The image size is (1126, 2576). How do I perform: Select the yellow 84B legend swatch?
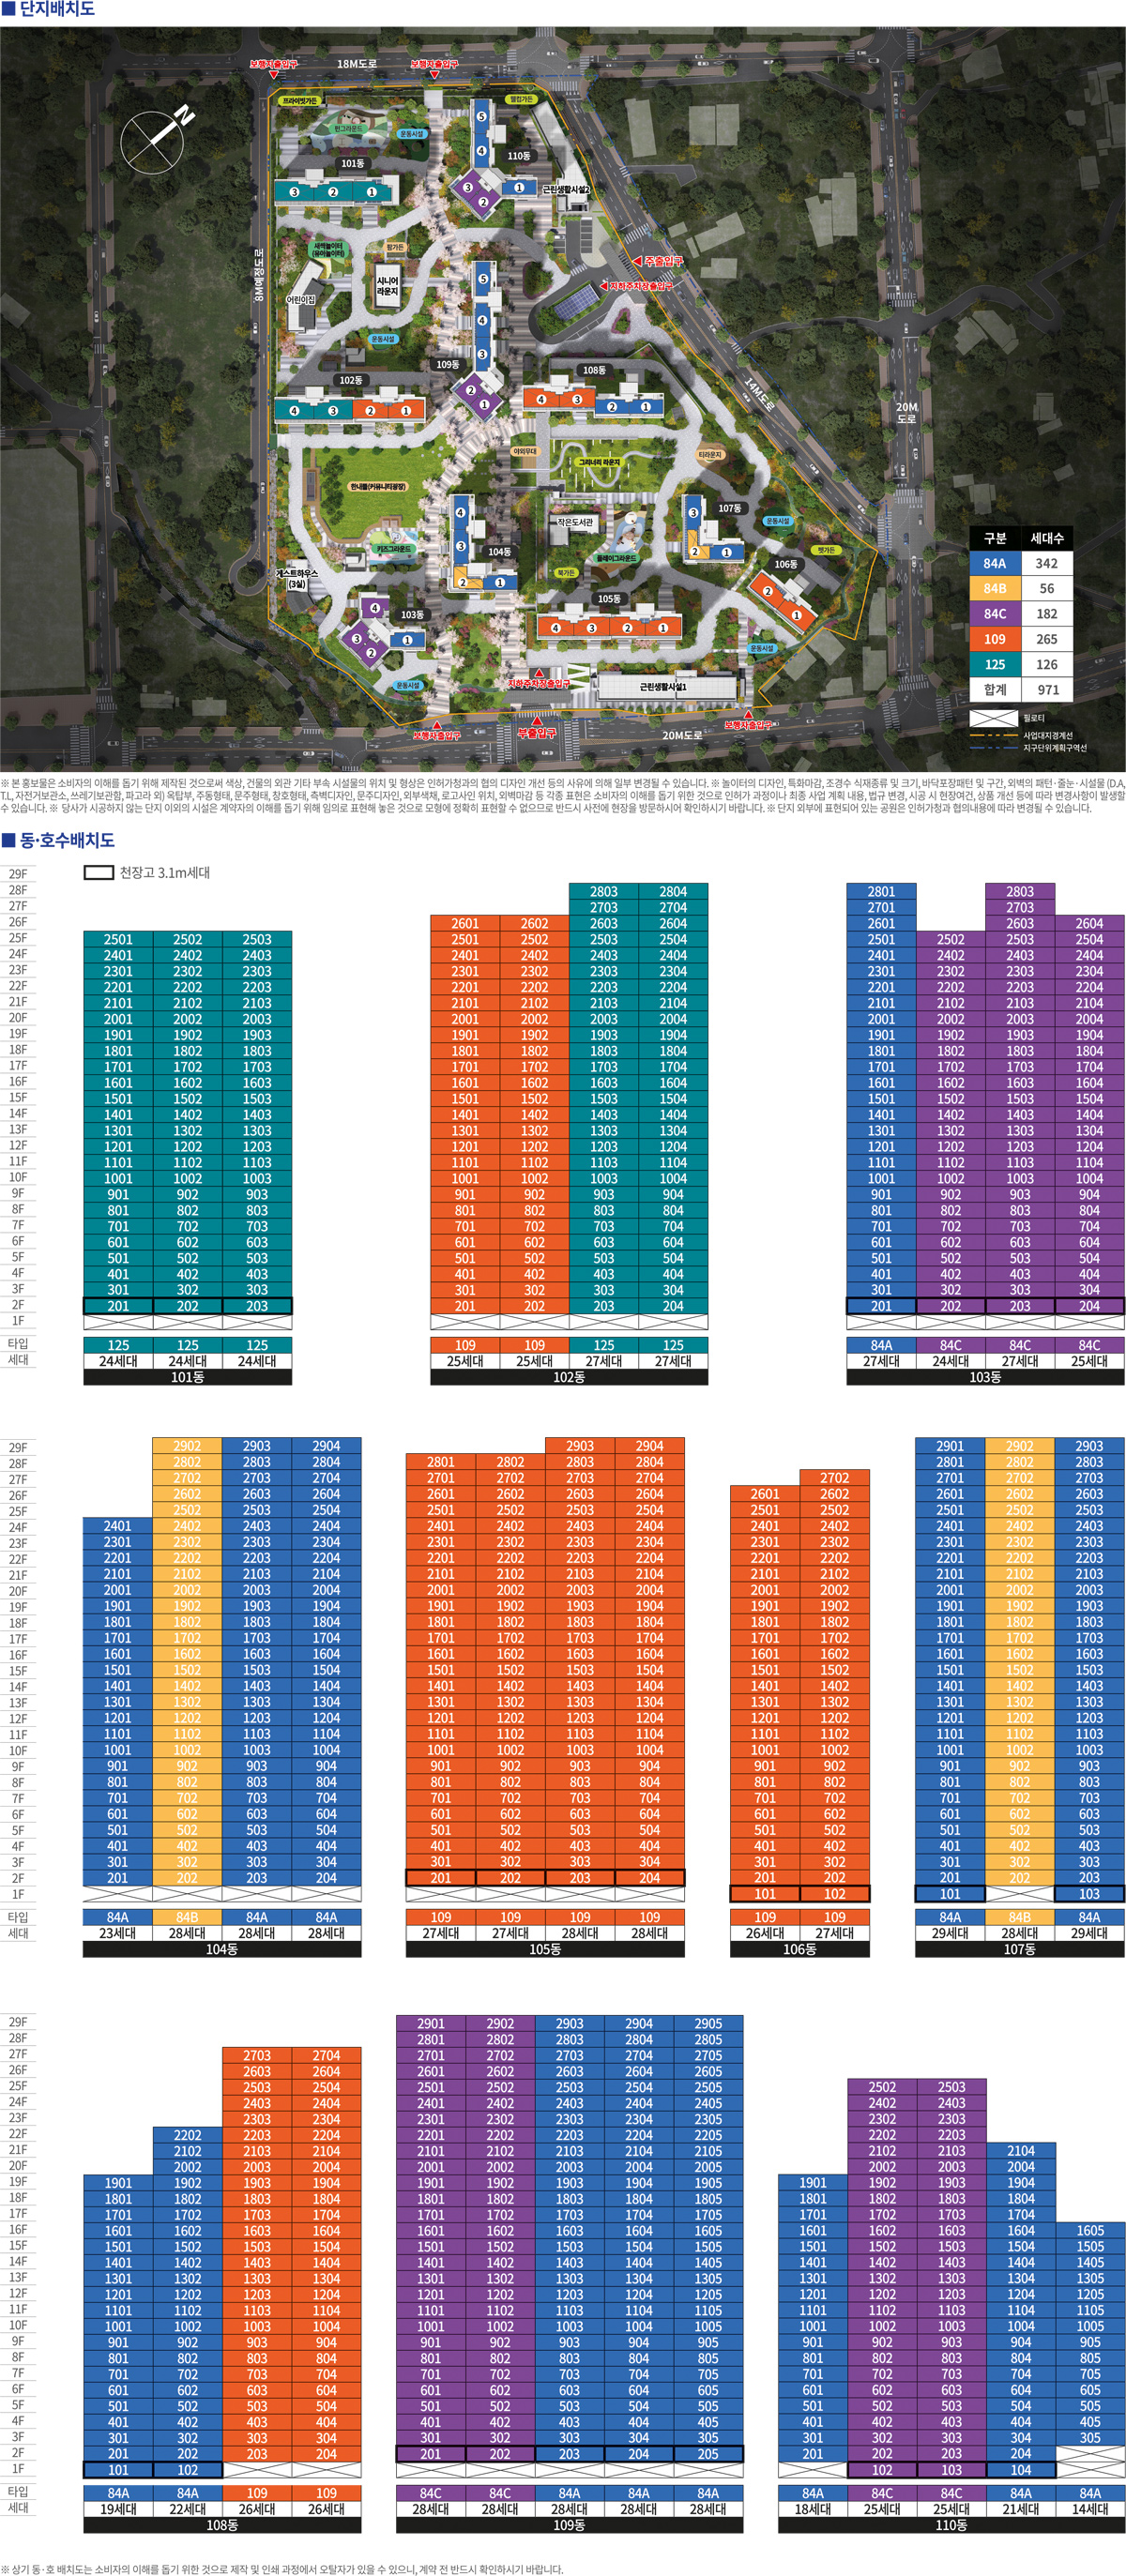995,588
